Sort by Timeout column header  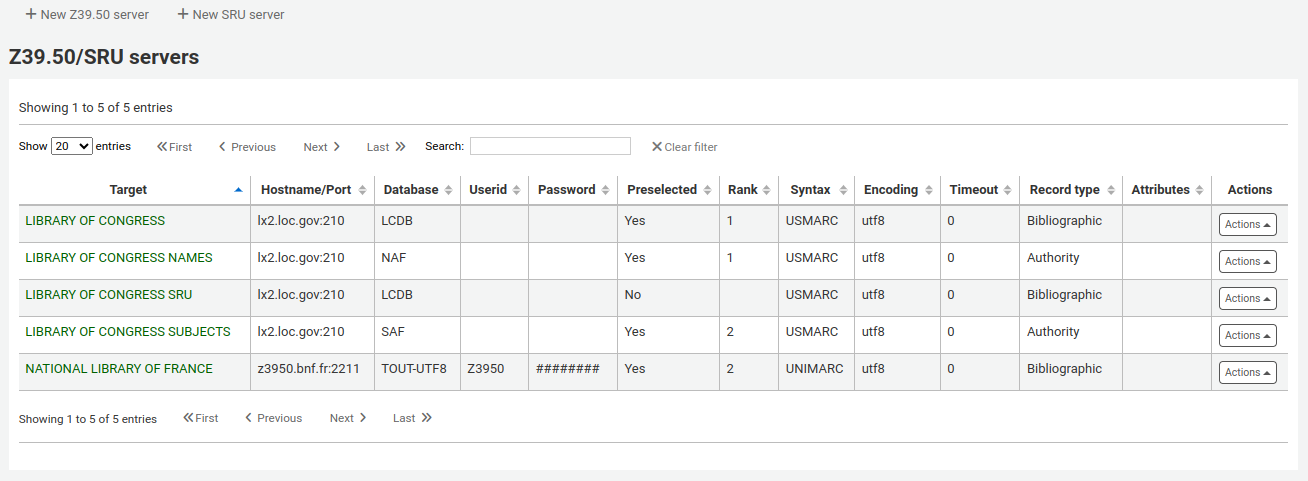980,190
